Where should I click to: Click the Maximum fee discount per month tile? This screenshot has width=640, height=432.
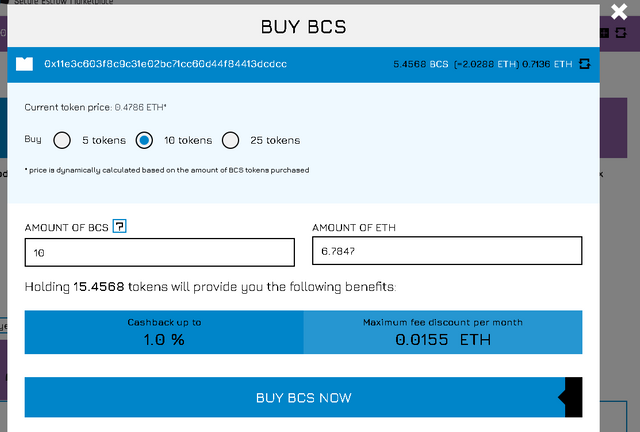click(x=443, y=332)
